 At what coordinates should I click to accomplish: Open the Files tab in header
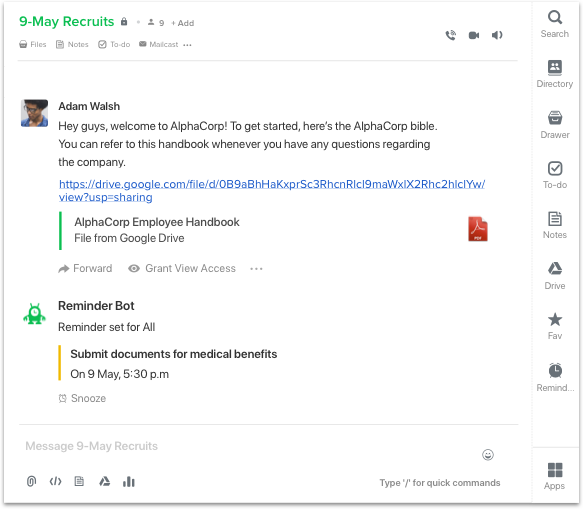pos(33,44)
